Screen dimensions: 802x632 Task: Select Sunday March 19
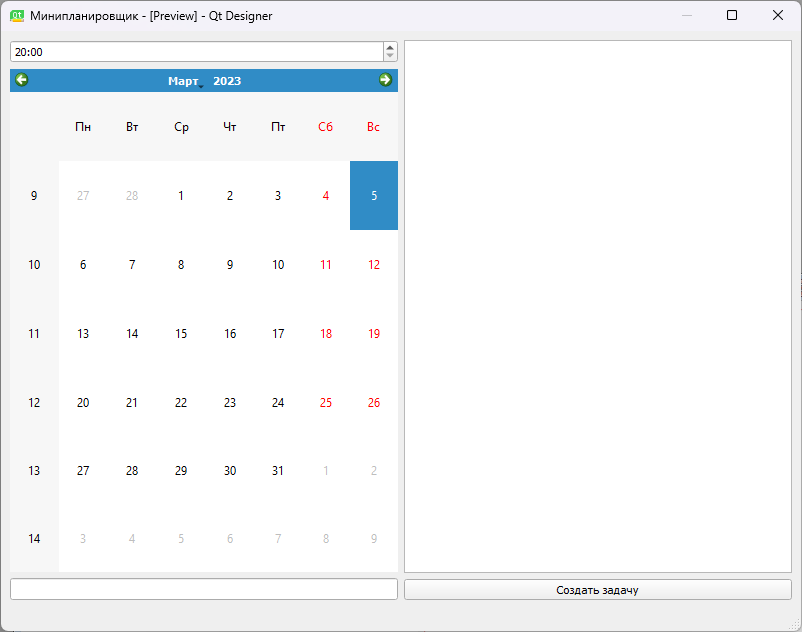pyautogui.click(x=374, y=334)
